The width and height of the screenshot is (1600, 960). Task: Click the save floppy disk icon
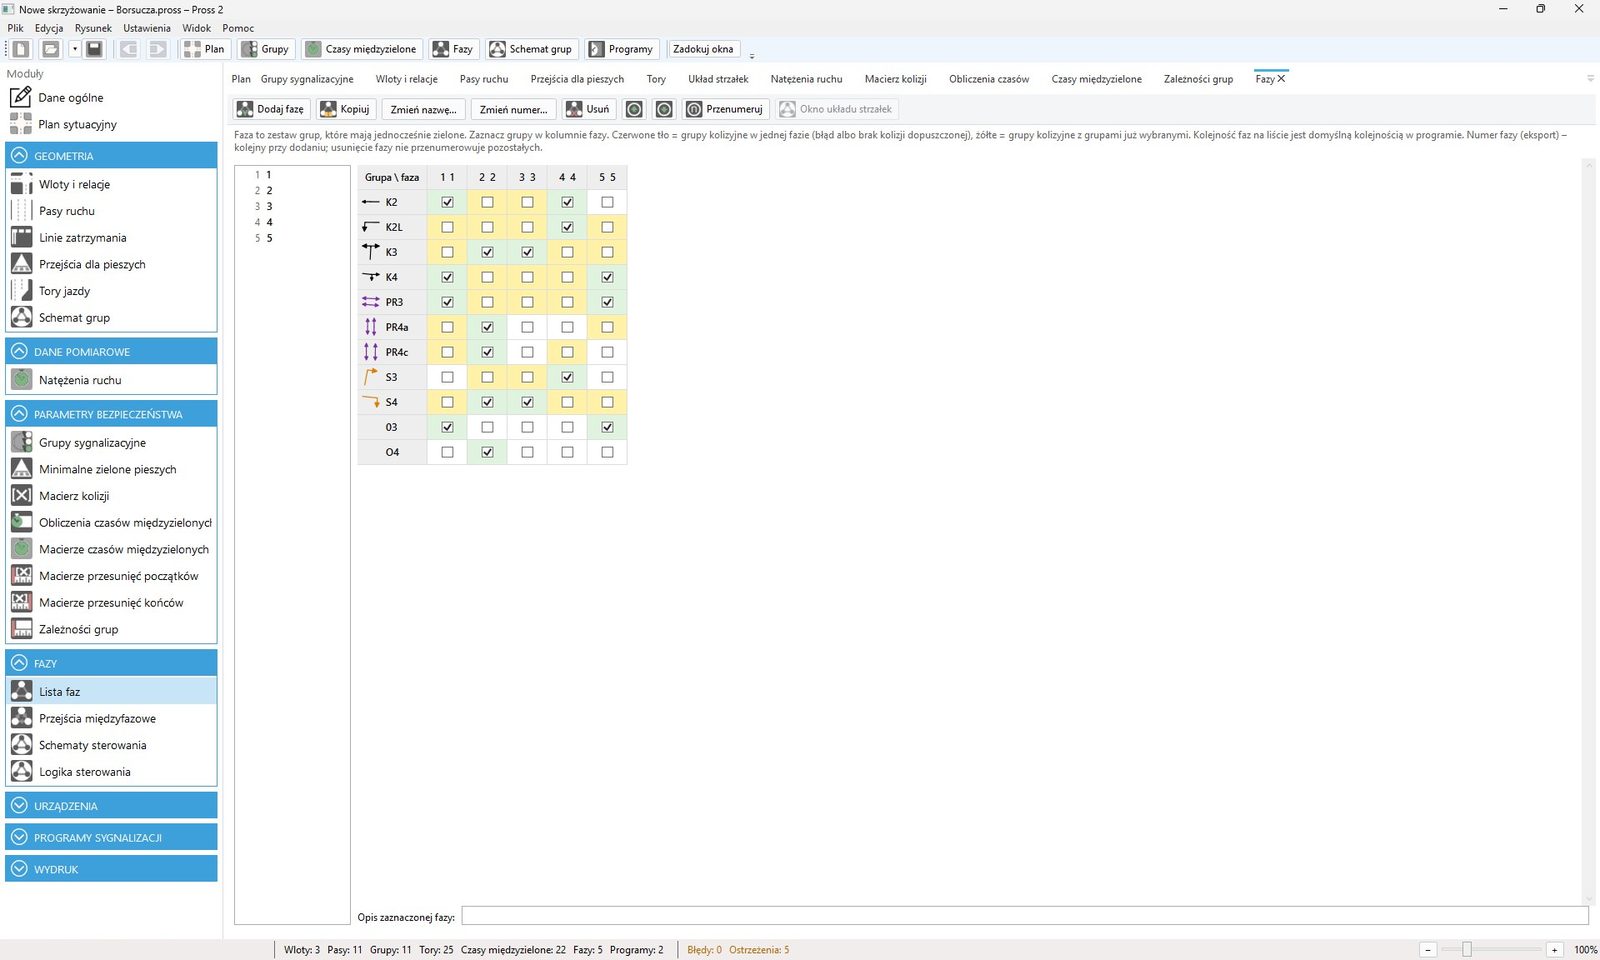[x=94, y=49]
